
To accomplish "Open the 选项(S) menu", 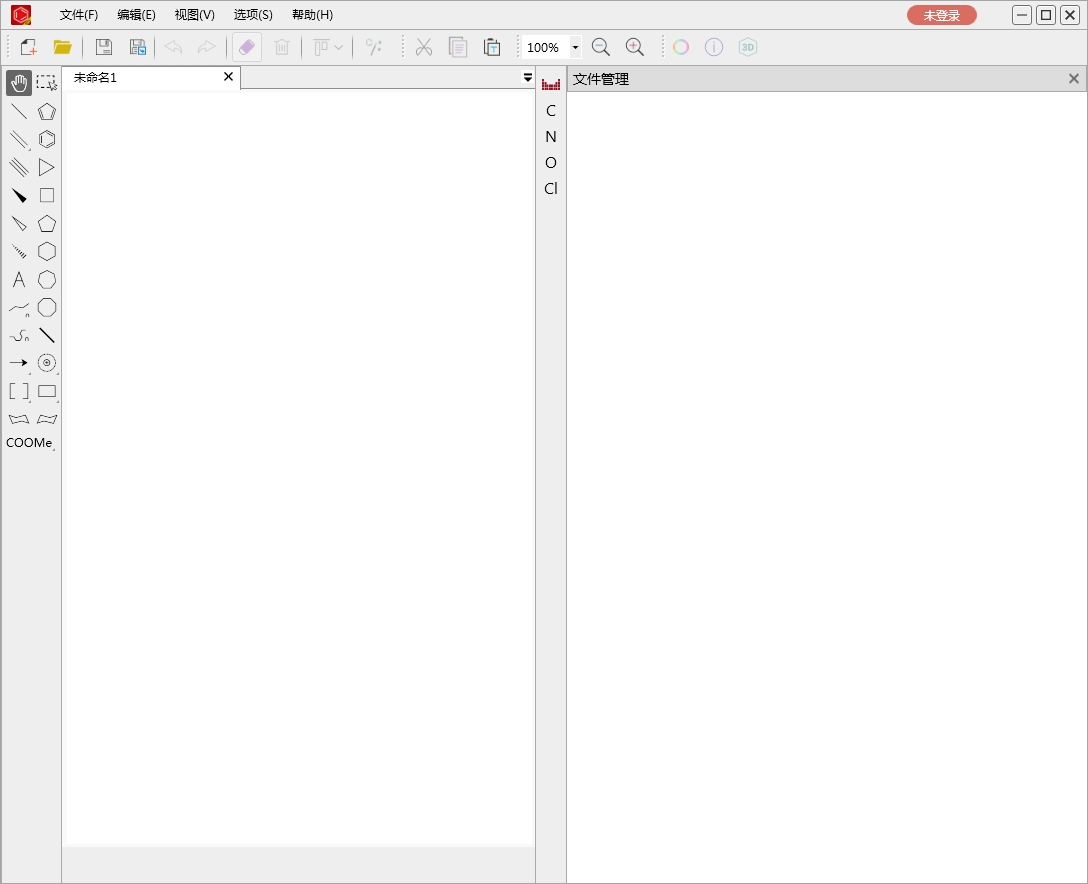I will pyautogui.click(x=253, y=15).
